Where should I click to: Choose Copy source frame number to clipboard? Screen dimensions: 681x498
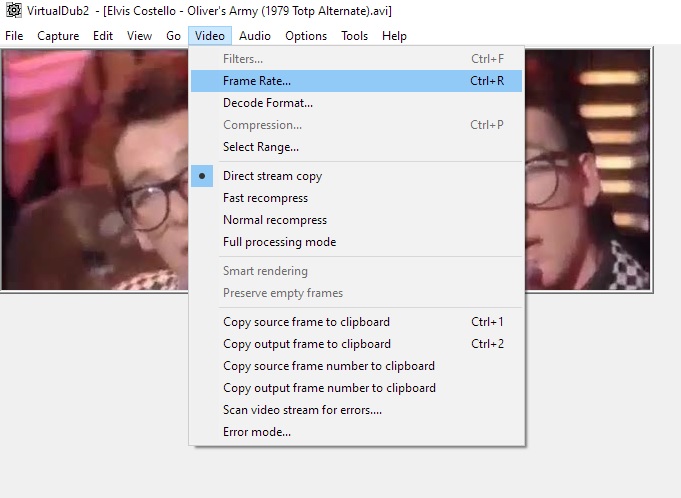point(357,366)
